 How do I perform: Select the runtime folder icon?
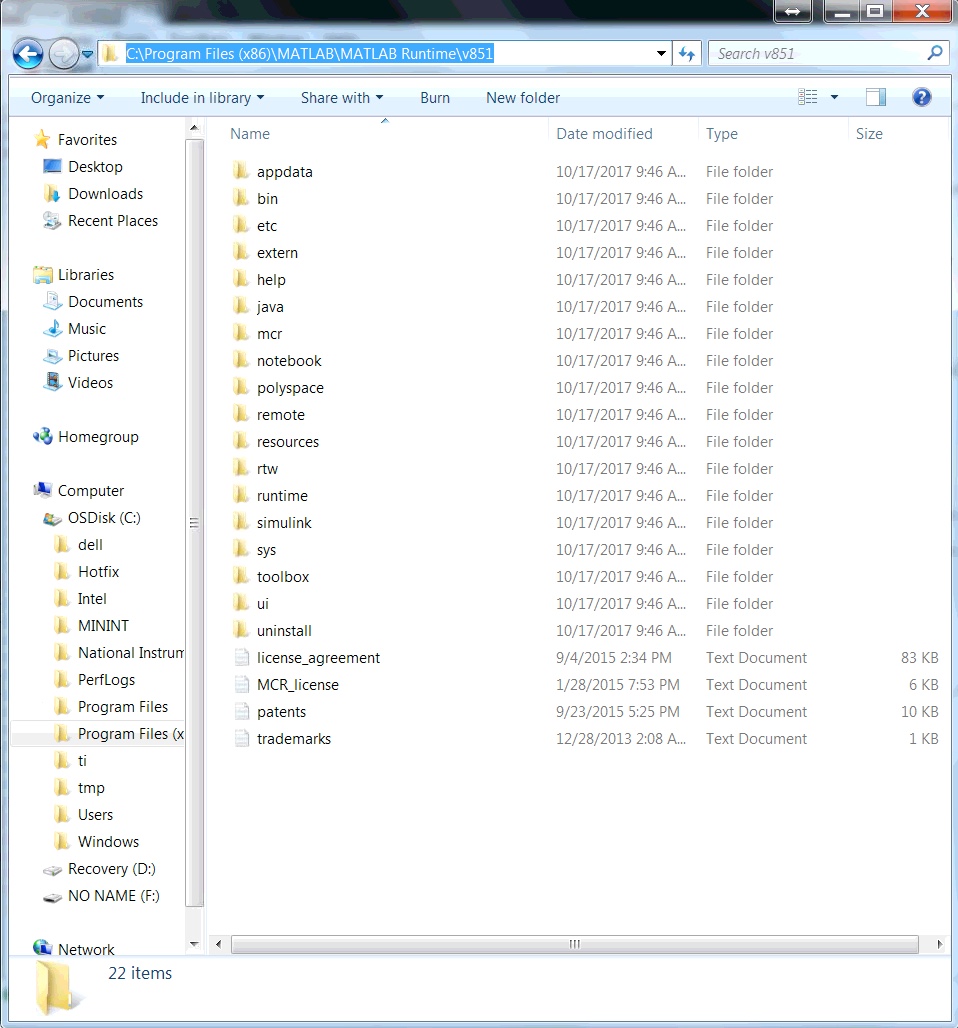tap(241, 495)
